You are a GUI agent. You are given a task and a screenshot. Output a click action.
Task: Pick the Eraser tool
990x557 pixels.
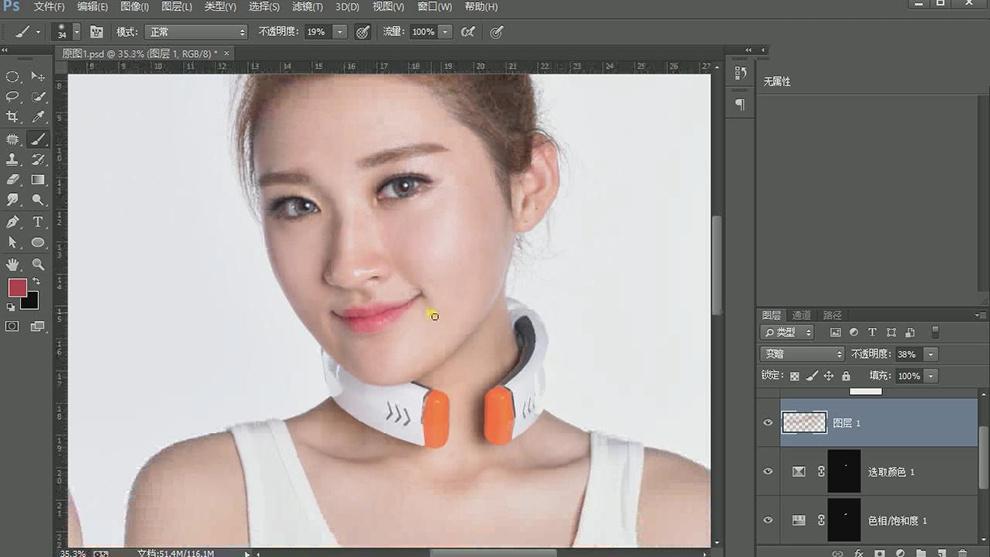click(x=13, y=181)
